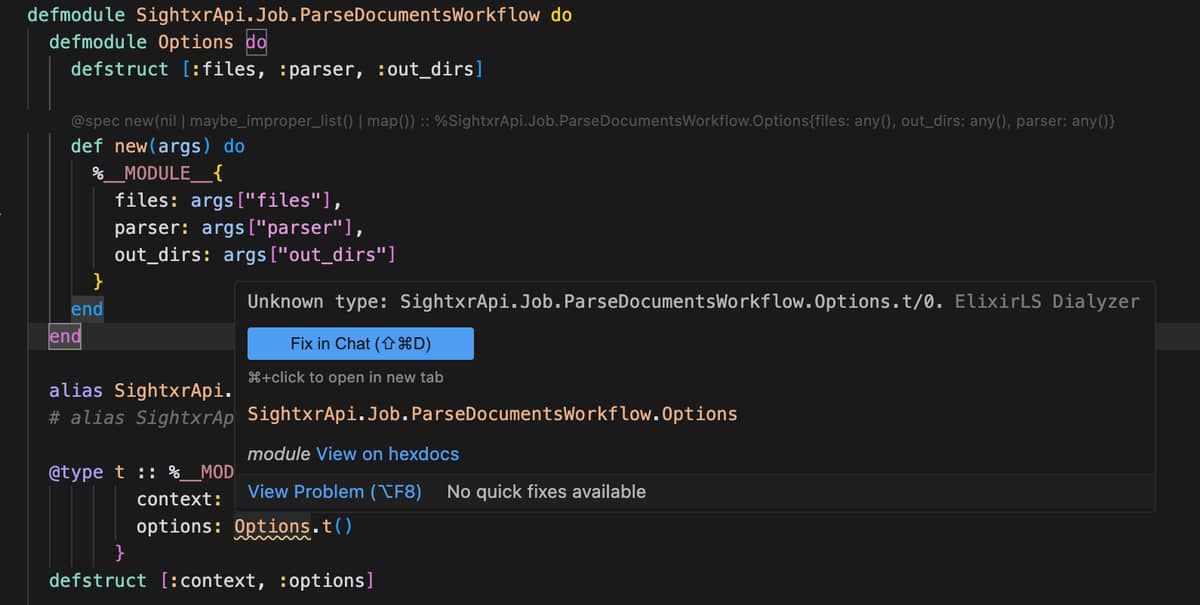Click the highlighted 'end' keyword closing Options module
Image resolution: width=1200 pixels, height=605 pixels.
[x=65, y=336]
